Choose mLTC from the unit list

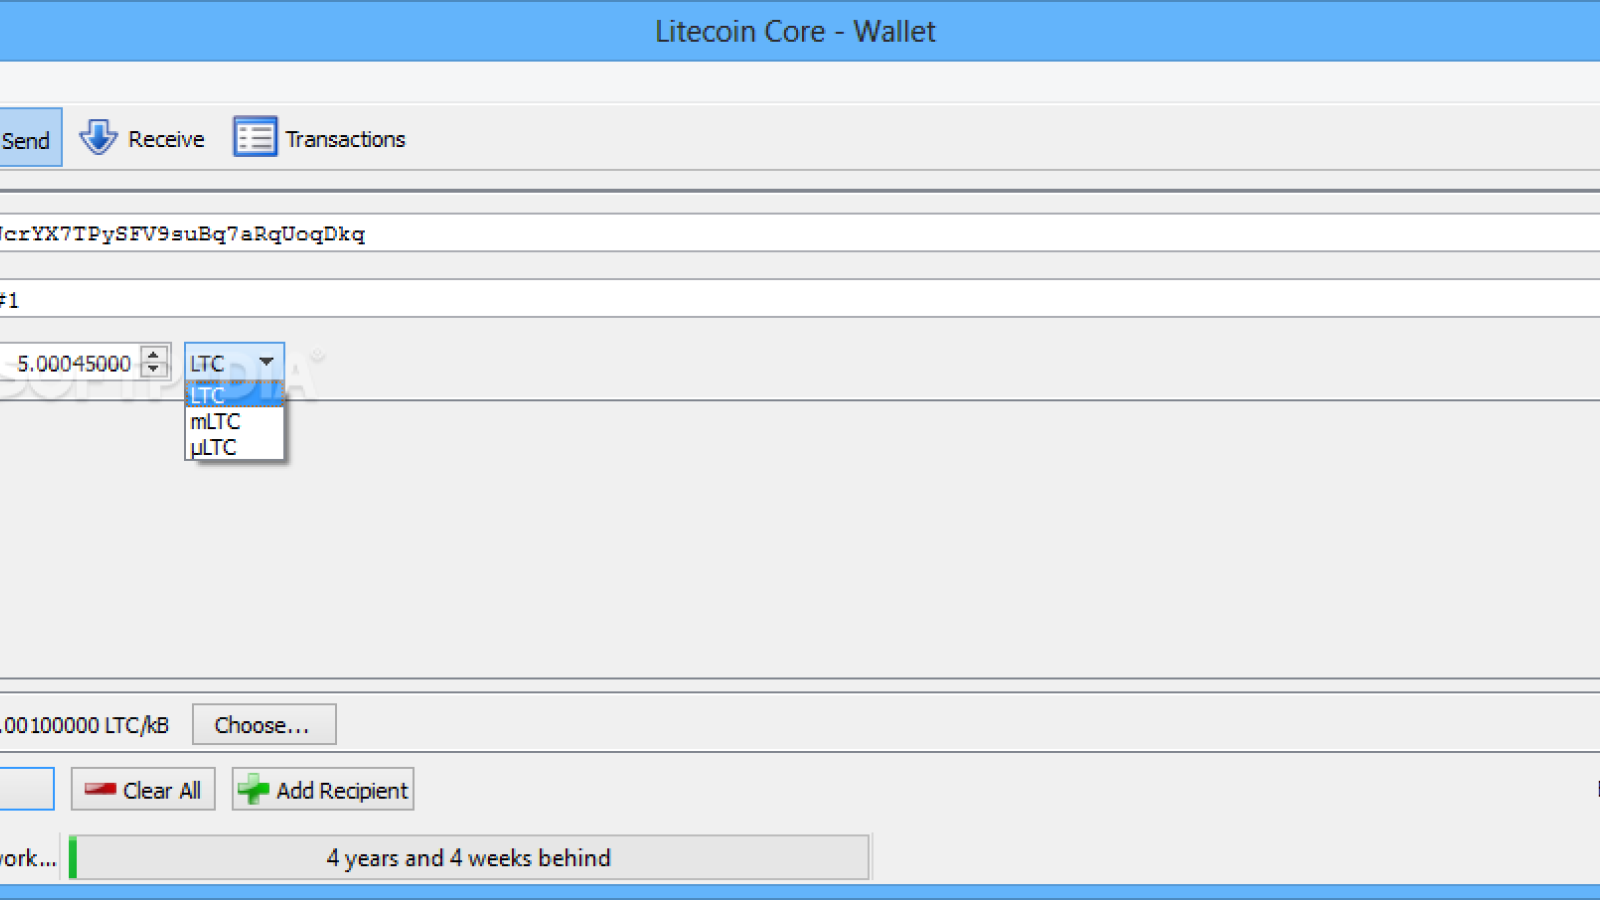[235, 421]
